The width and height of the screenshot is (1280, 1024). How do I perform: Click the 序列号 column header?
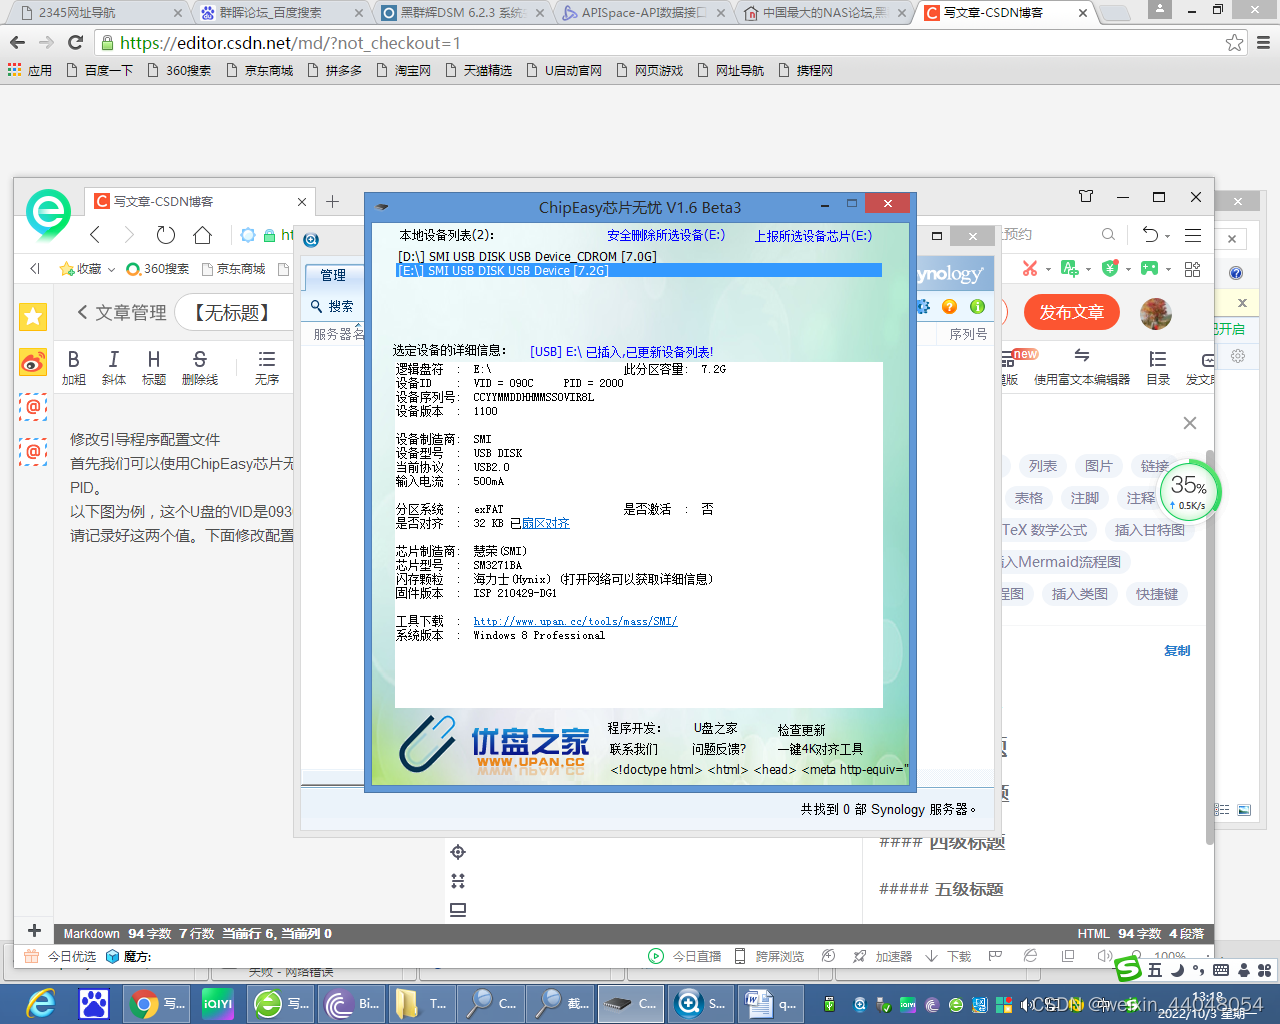pos(968,334)
